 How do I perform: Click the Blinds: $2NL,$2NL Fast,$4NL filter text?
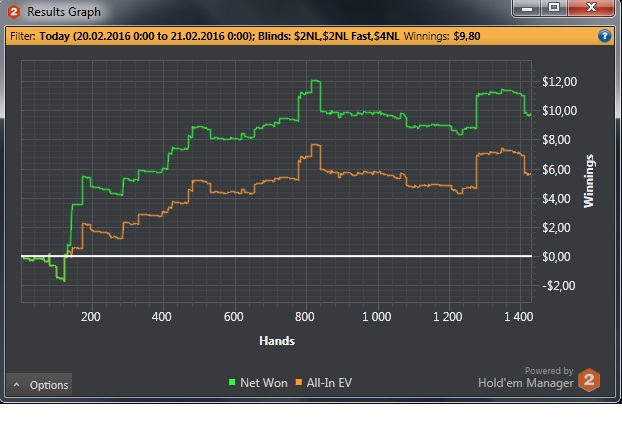coord(328,36)
